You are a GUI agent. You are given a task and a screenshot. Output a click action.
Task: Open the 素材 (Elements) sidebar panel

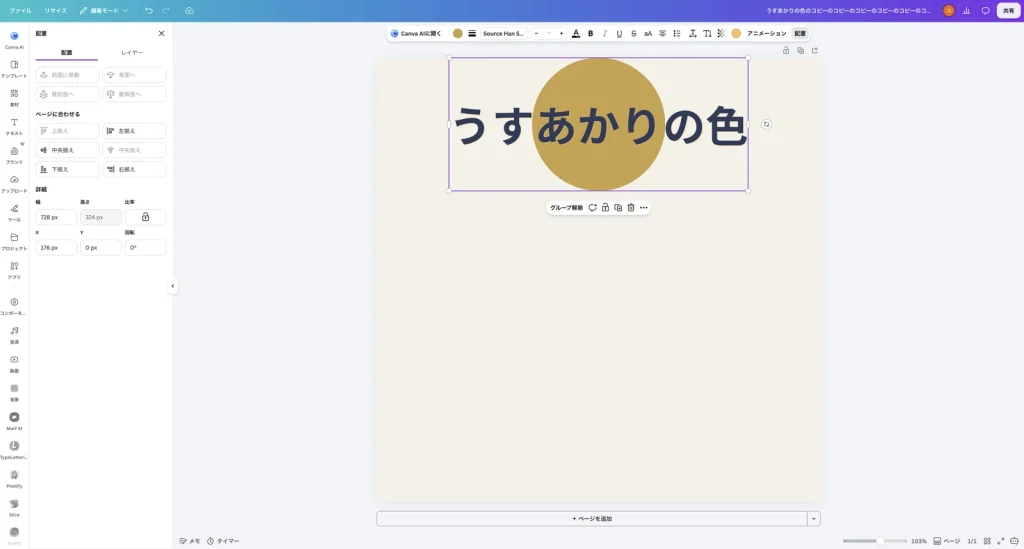(14, 97)
